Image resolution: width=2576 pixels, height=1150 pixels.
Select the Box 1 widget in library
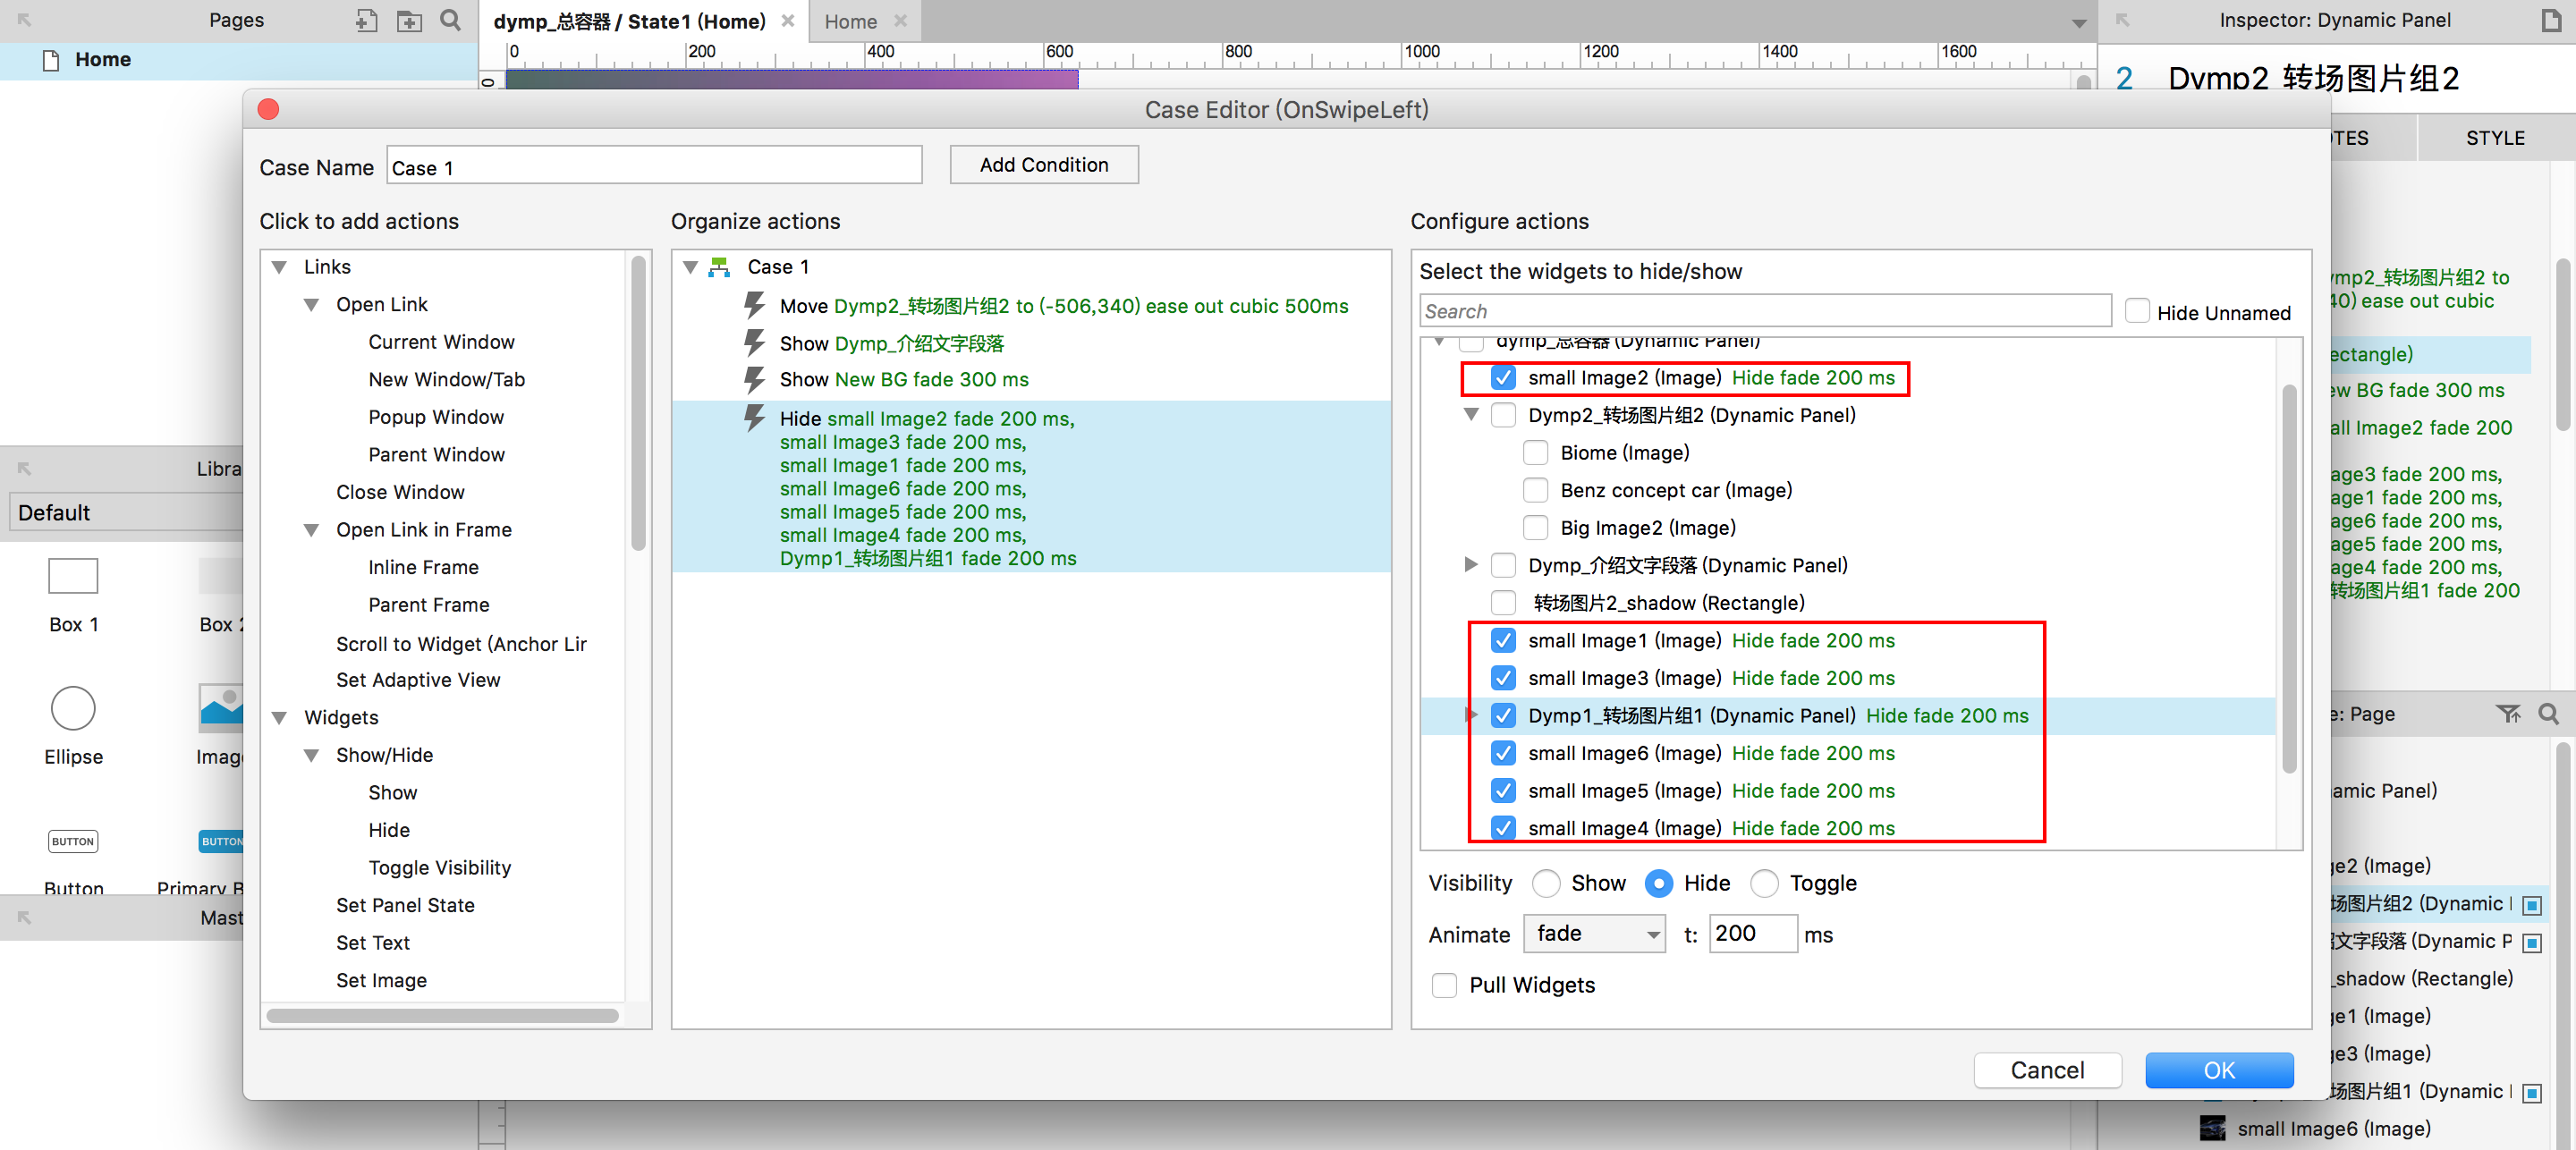pos(73,577)
